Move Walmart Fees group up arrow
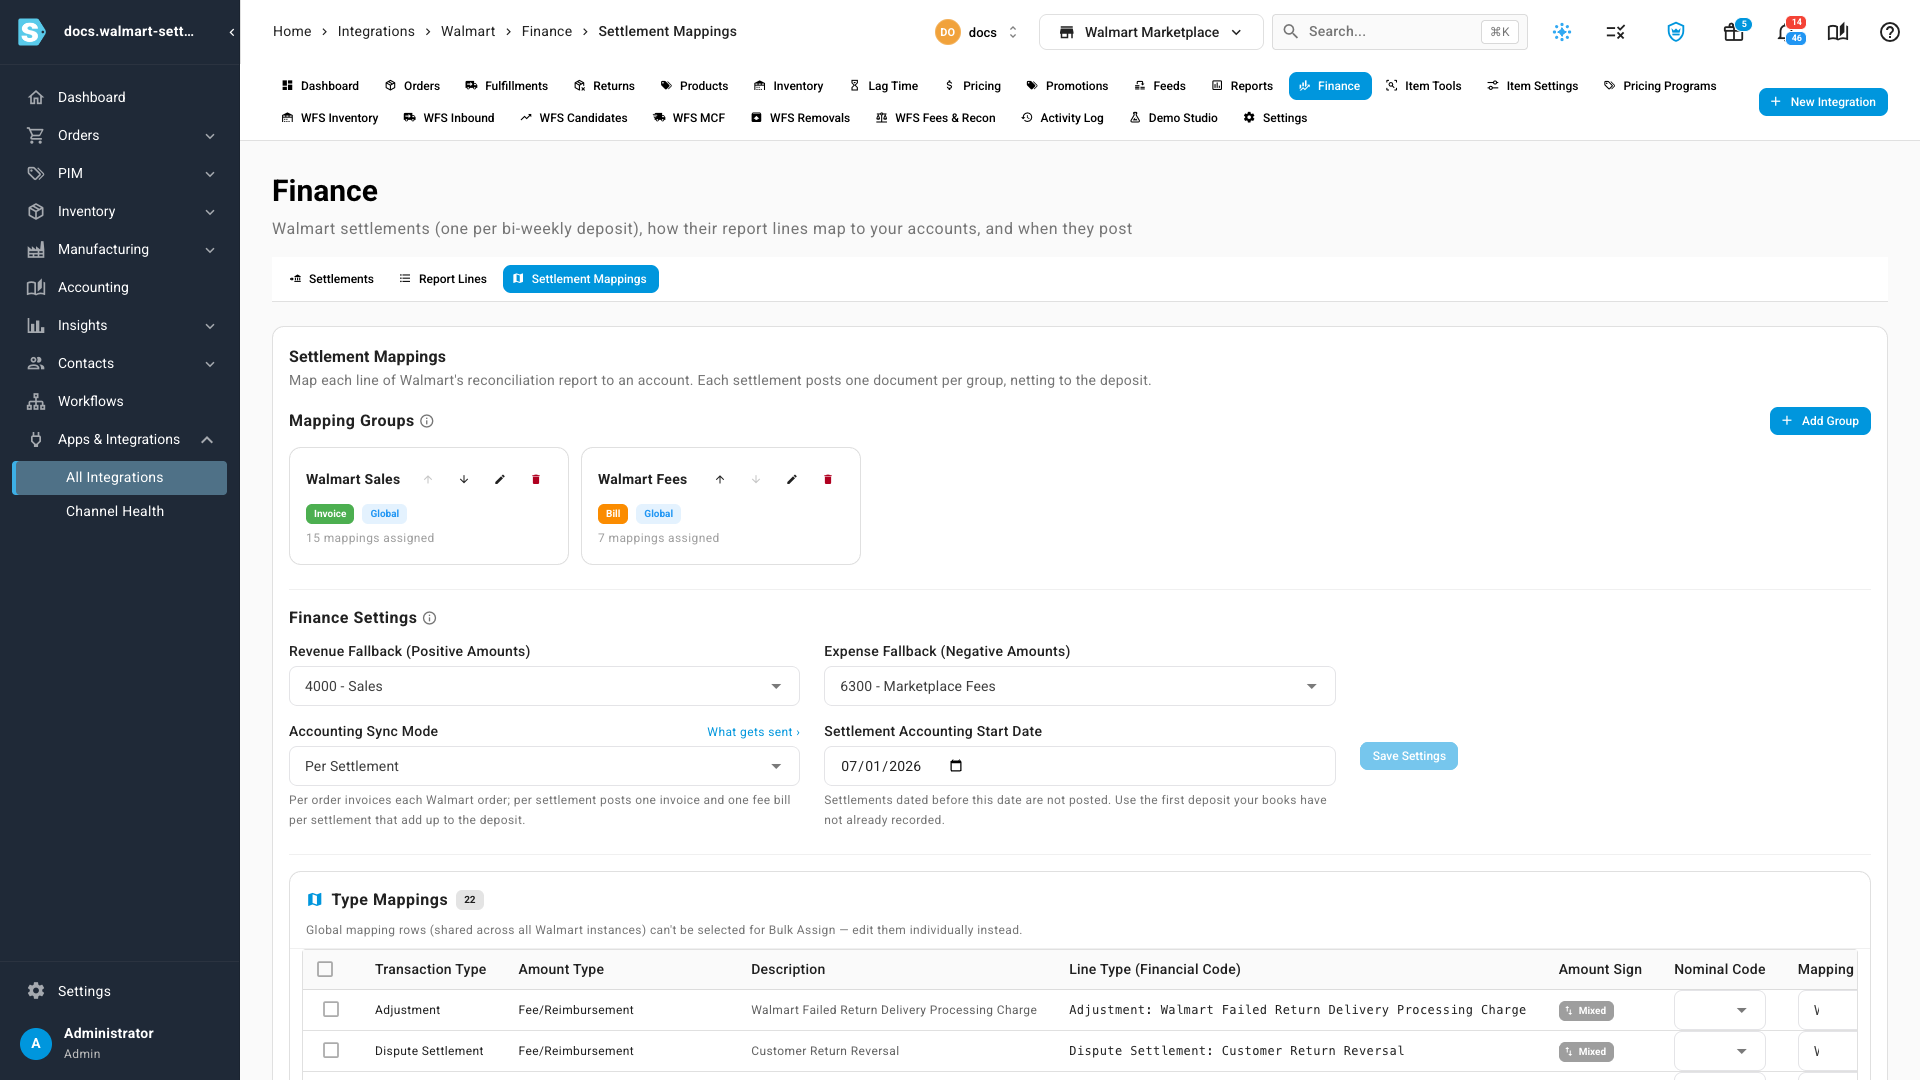This screenshot has width=1920, height=1080. 720,480
